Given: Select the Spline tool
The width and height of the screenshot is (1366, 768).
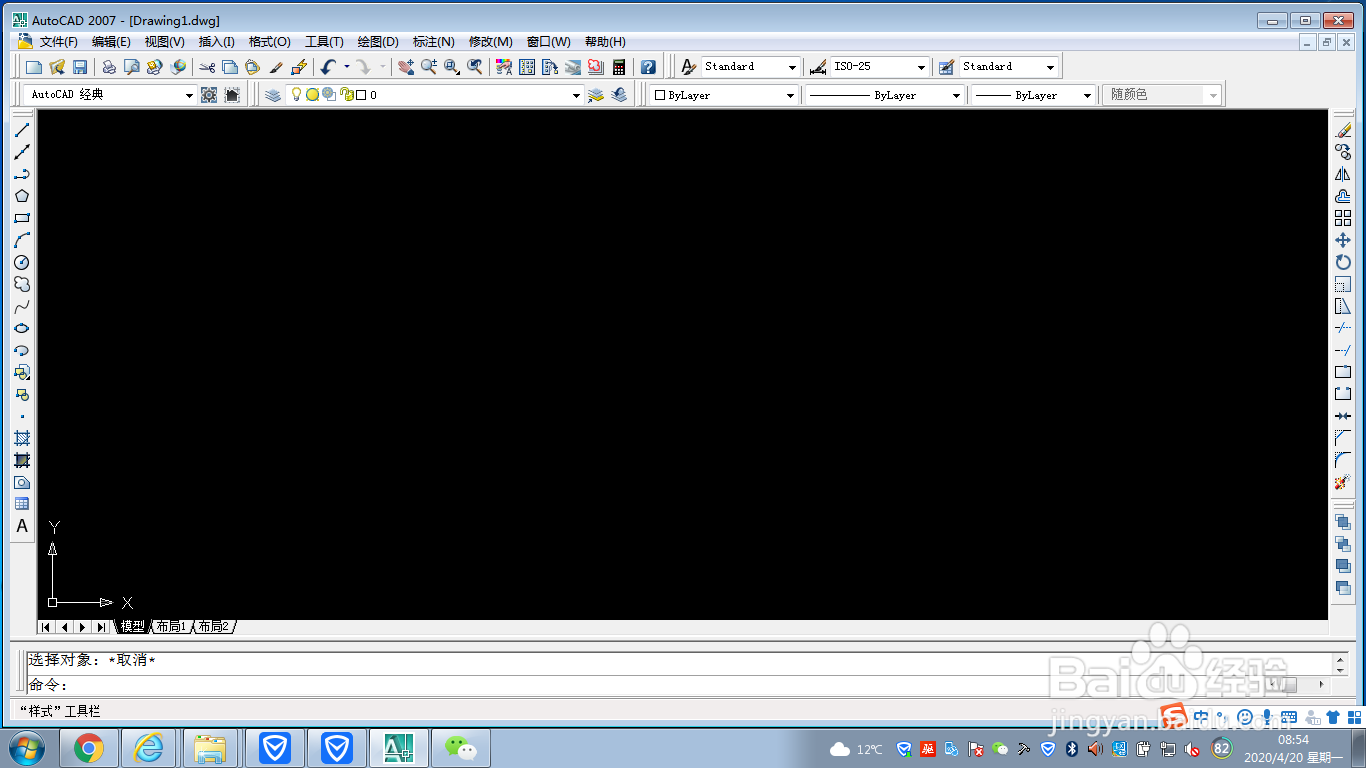Looking at the screenshot, I should 22,306.
